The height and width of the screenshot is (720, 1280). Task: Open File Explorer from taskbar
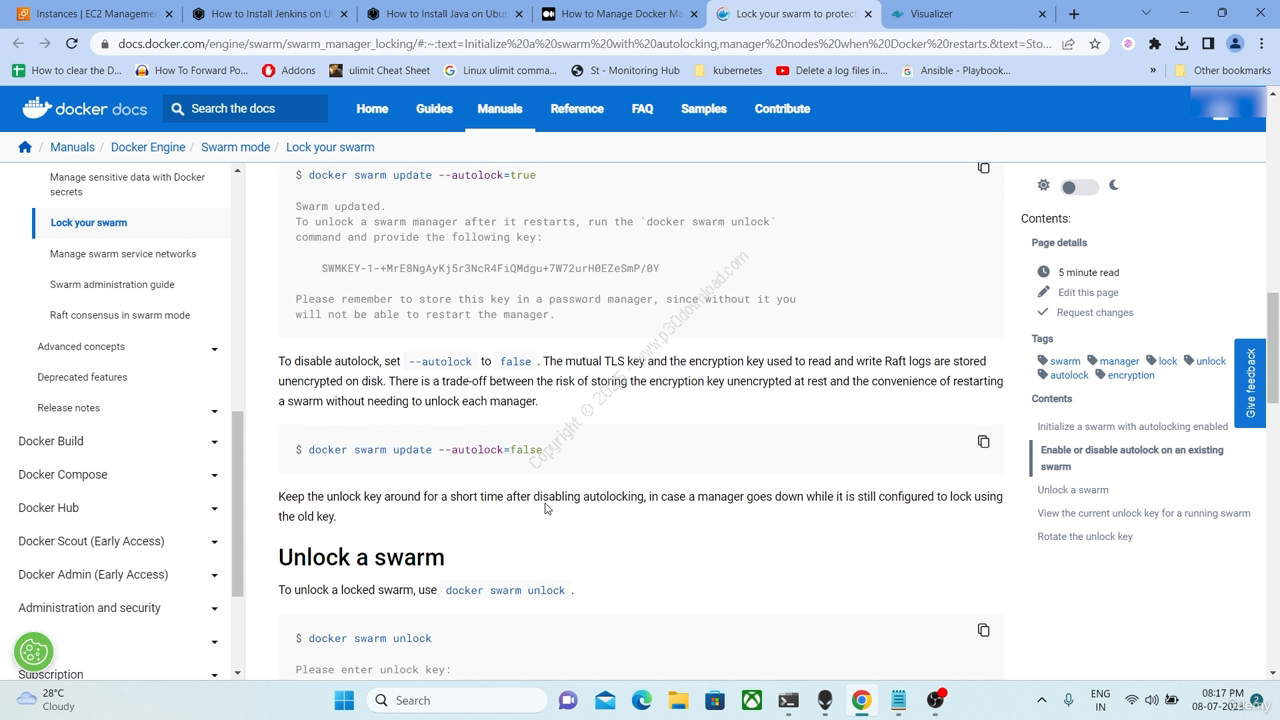[x=678, y=700]
